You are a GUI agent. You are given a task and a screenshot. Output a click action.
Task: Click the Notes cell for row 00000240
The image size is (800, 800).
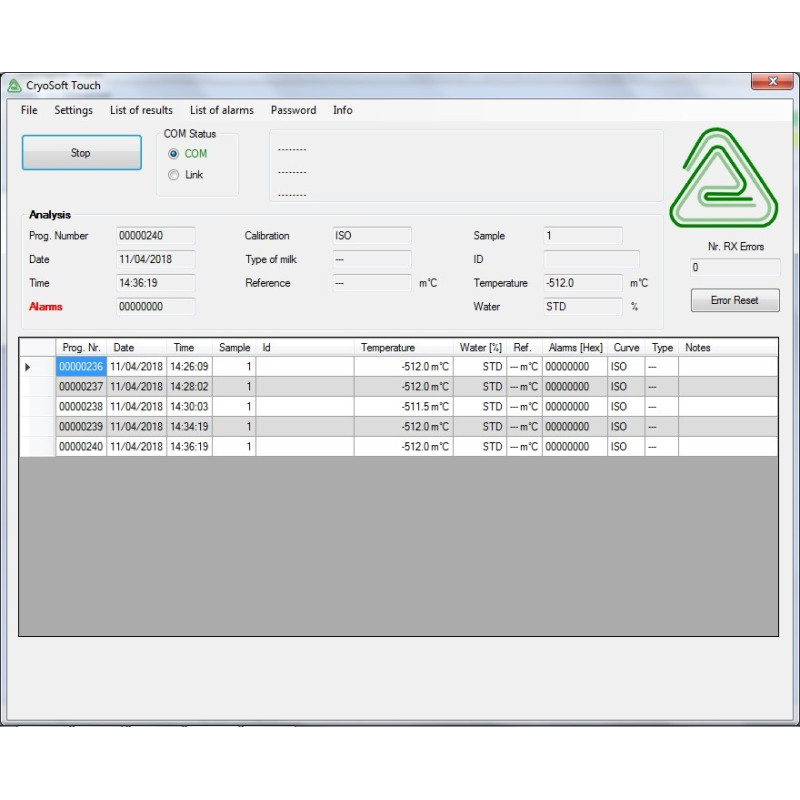coord(727,447)
